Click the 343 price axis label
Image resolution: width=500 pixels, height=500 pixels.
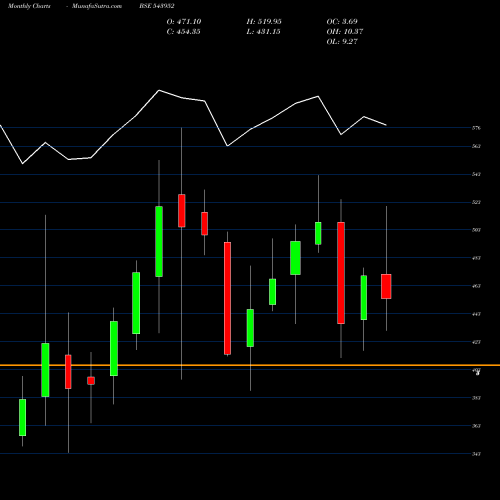click(x=476, y=454)
